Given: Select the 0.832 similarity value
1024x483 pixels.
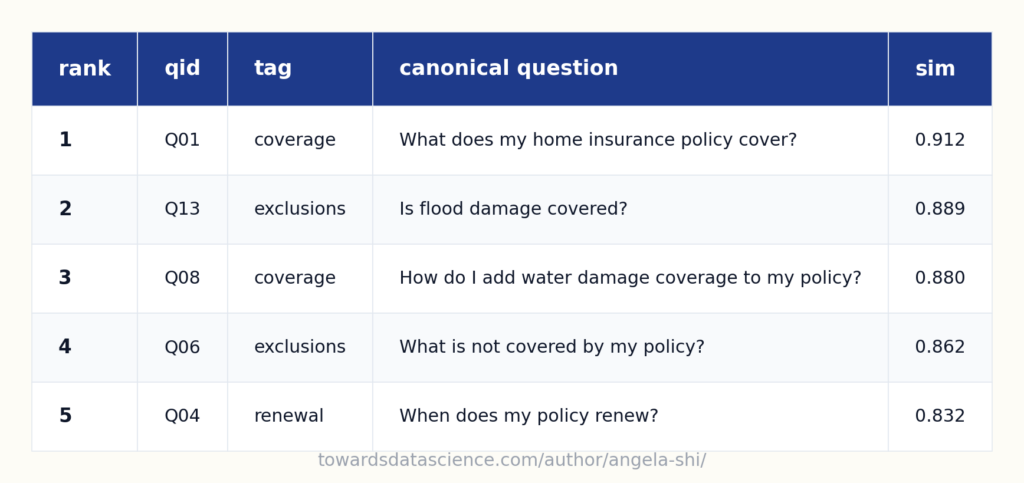Looking at the screenshot, I should (x=940, y=416).
